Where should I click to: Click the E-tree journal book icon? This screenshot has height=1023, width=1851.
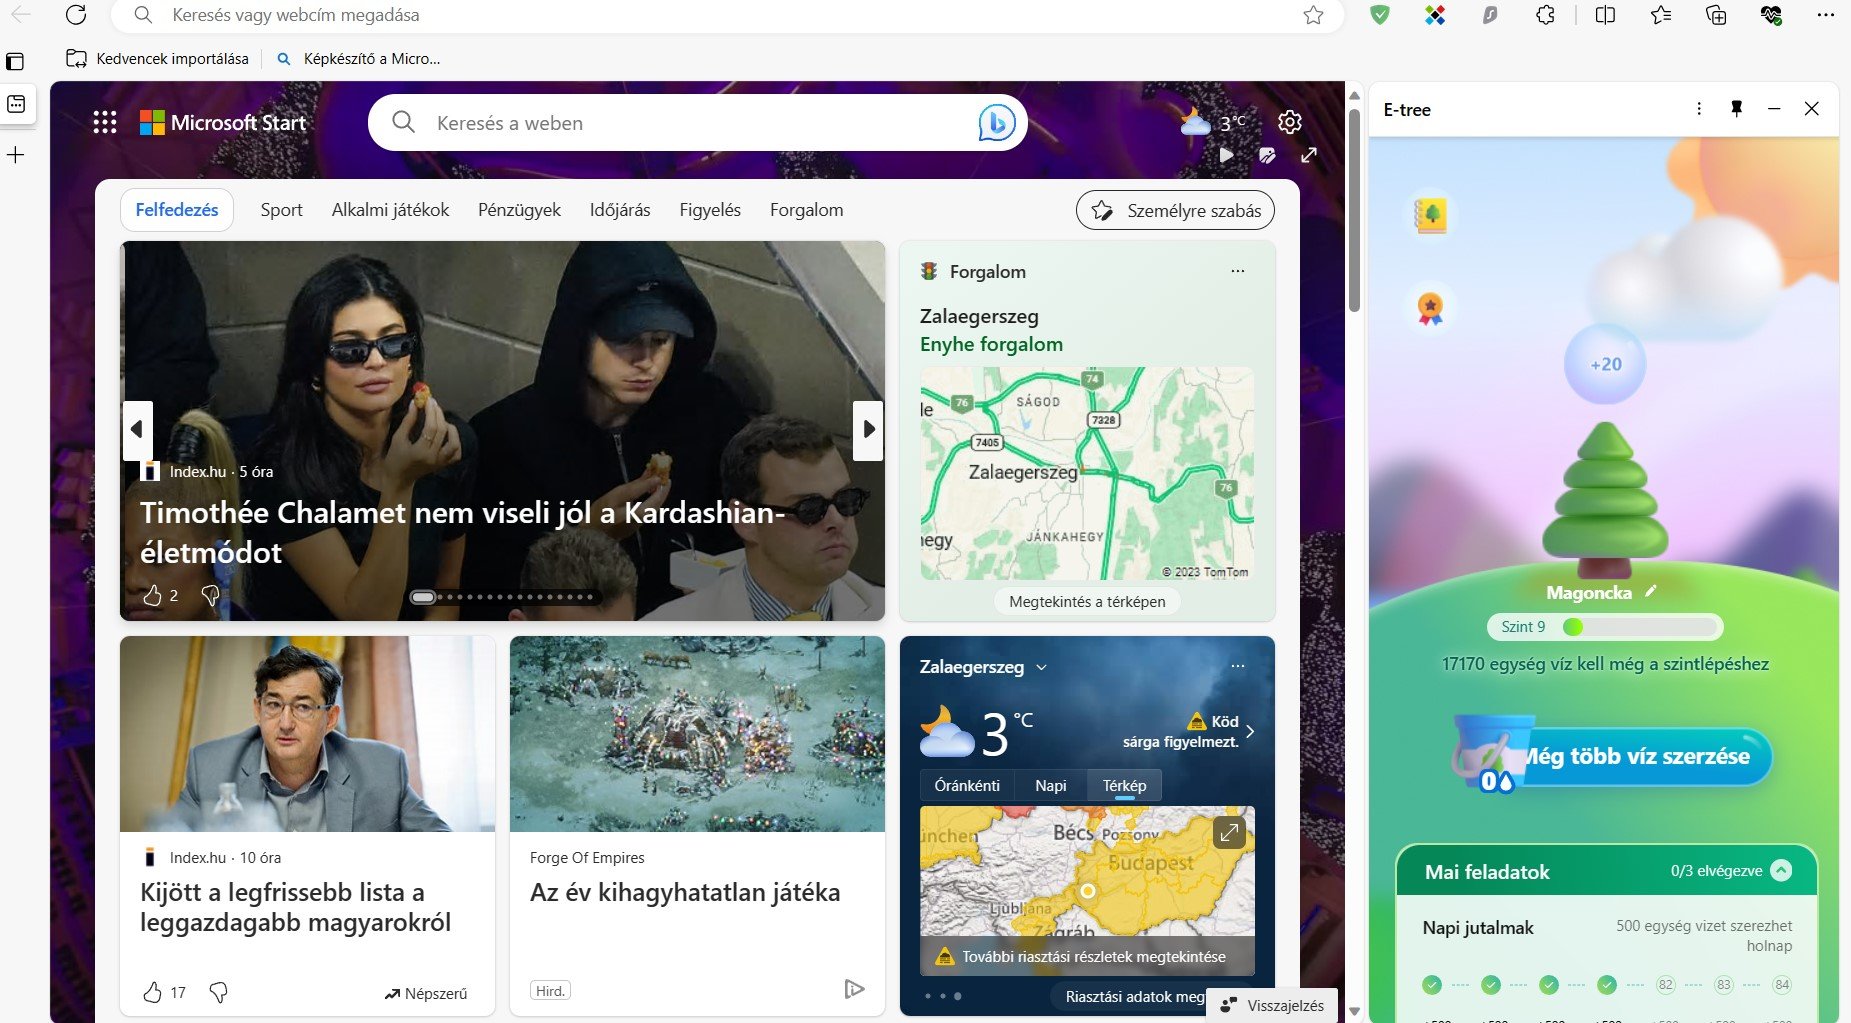pos(1431,215)
